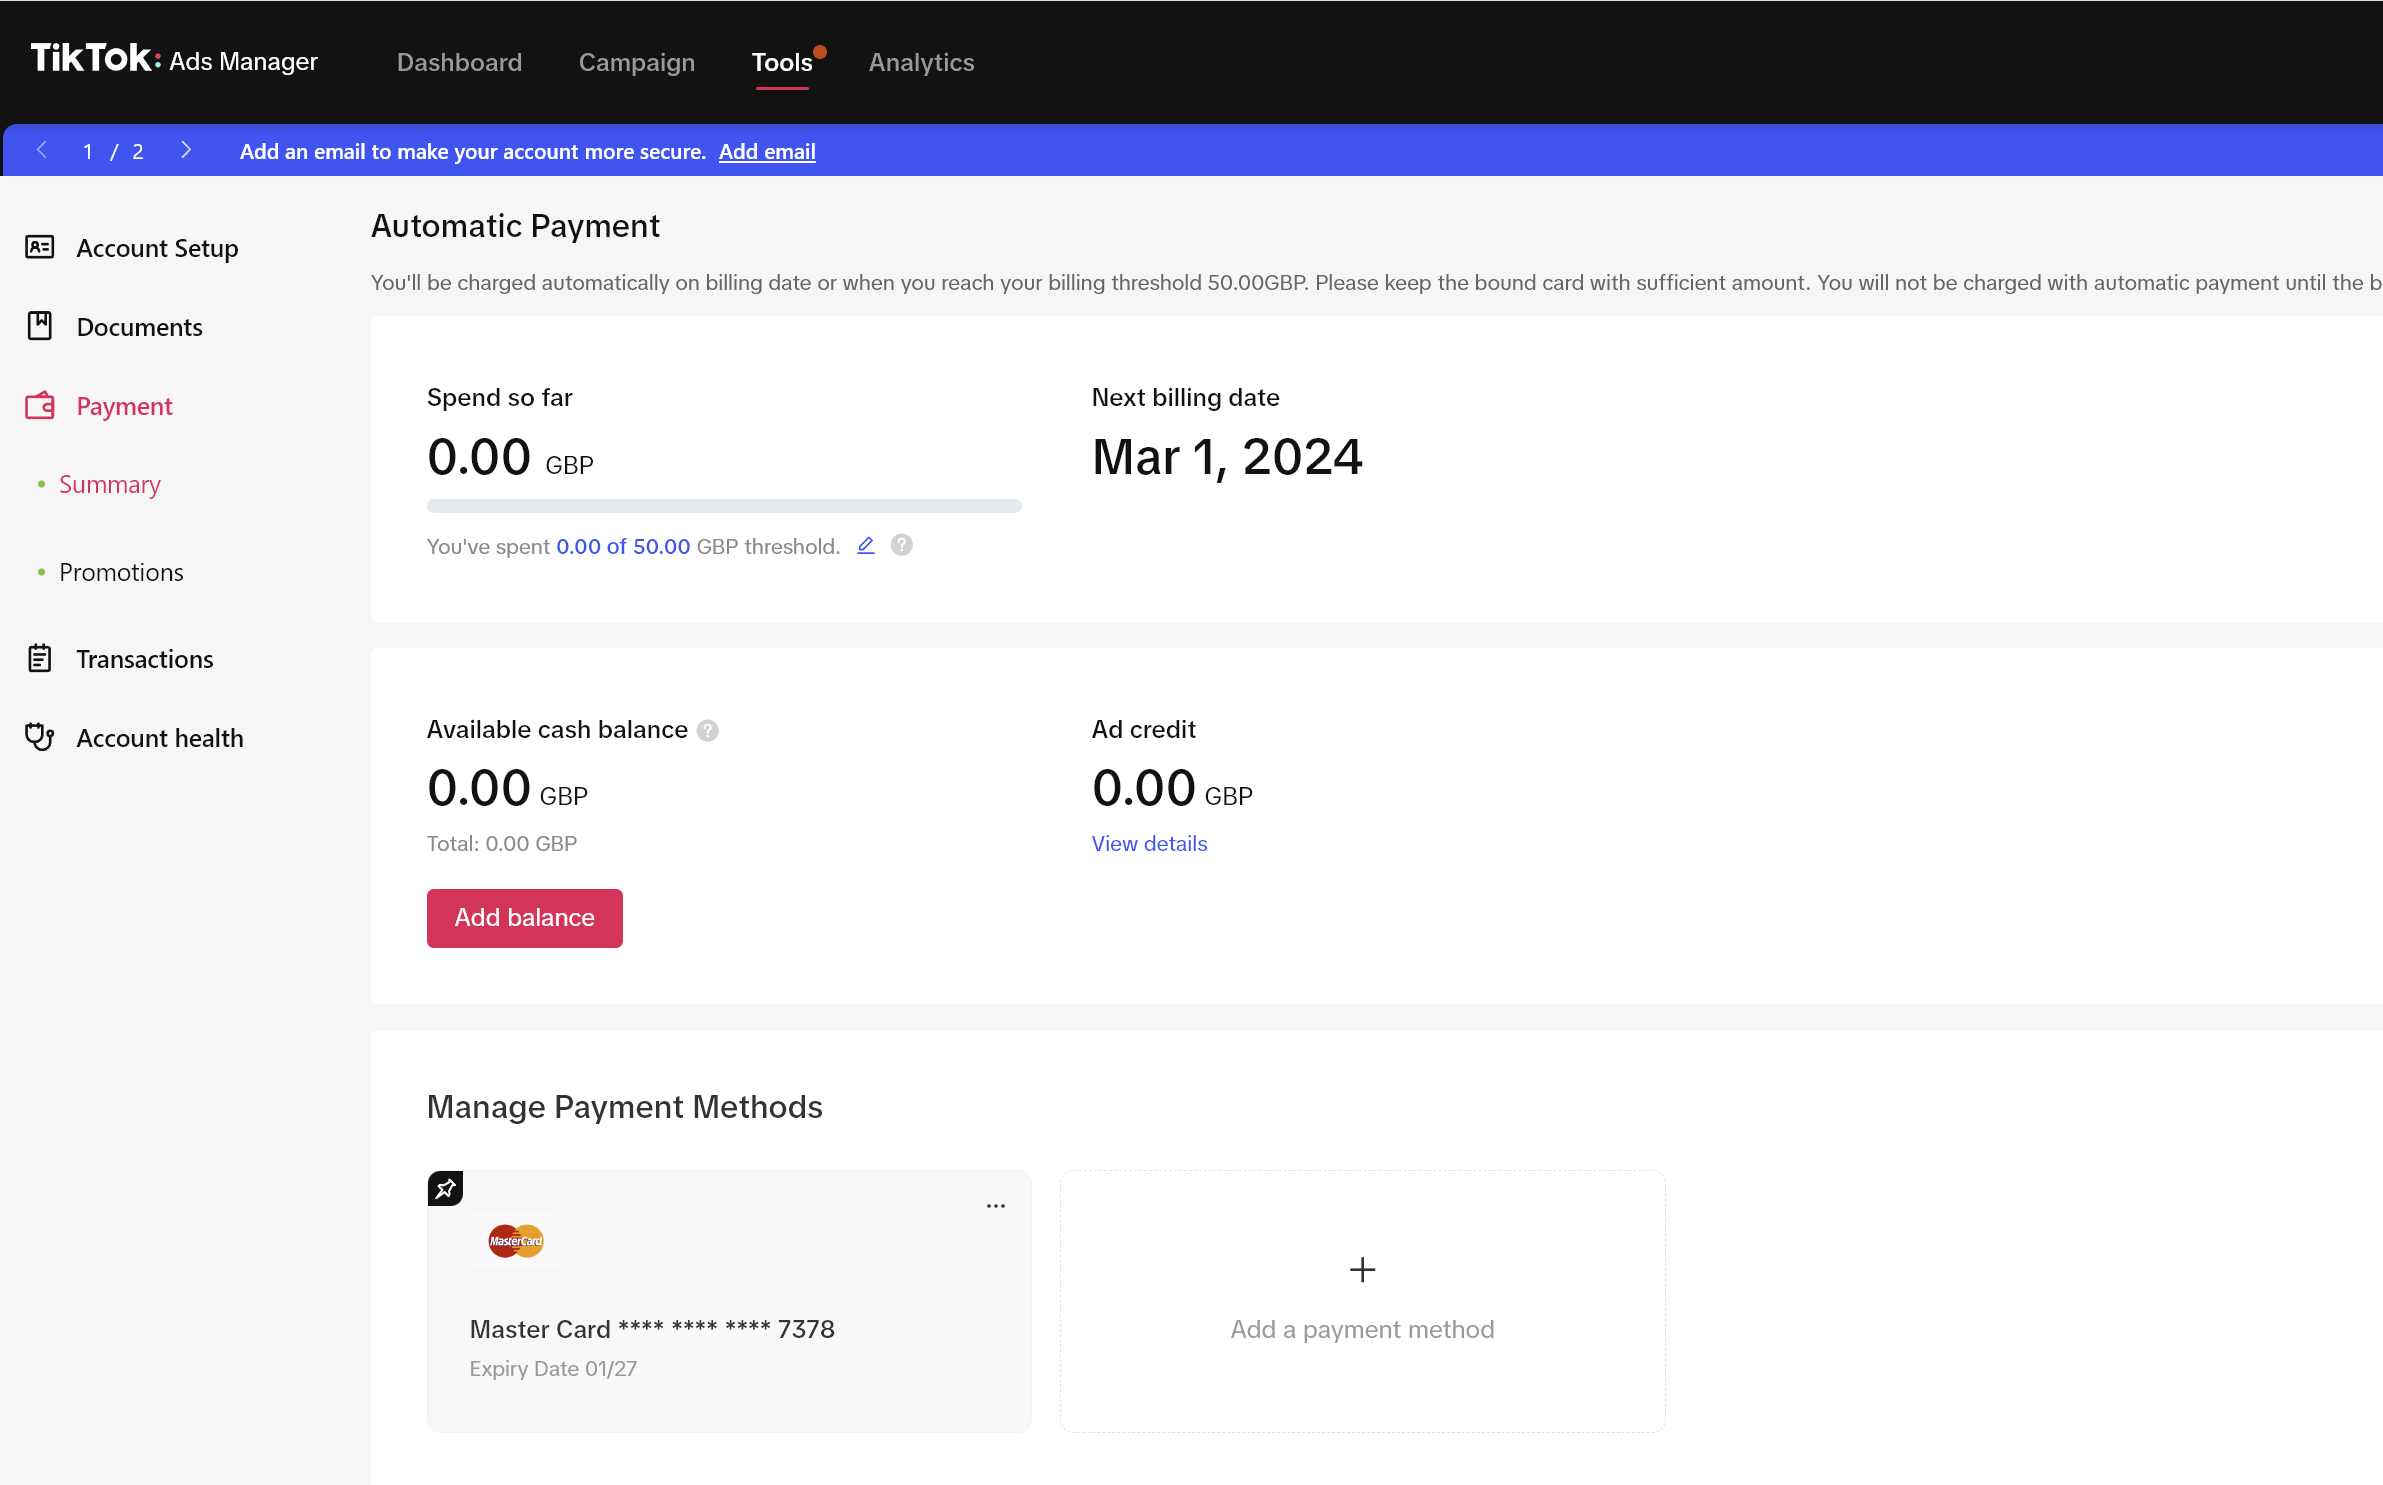Click the Expiry Date 01/27 text
This screenshot has width=2383, height=1485.
coord(553,1368)
